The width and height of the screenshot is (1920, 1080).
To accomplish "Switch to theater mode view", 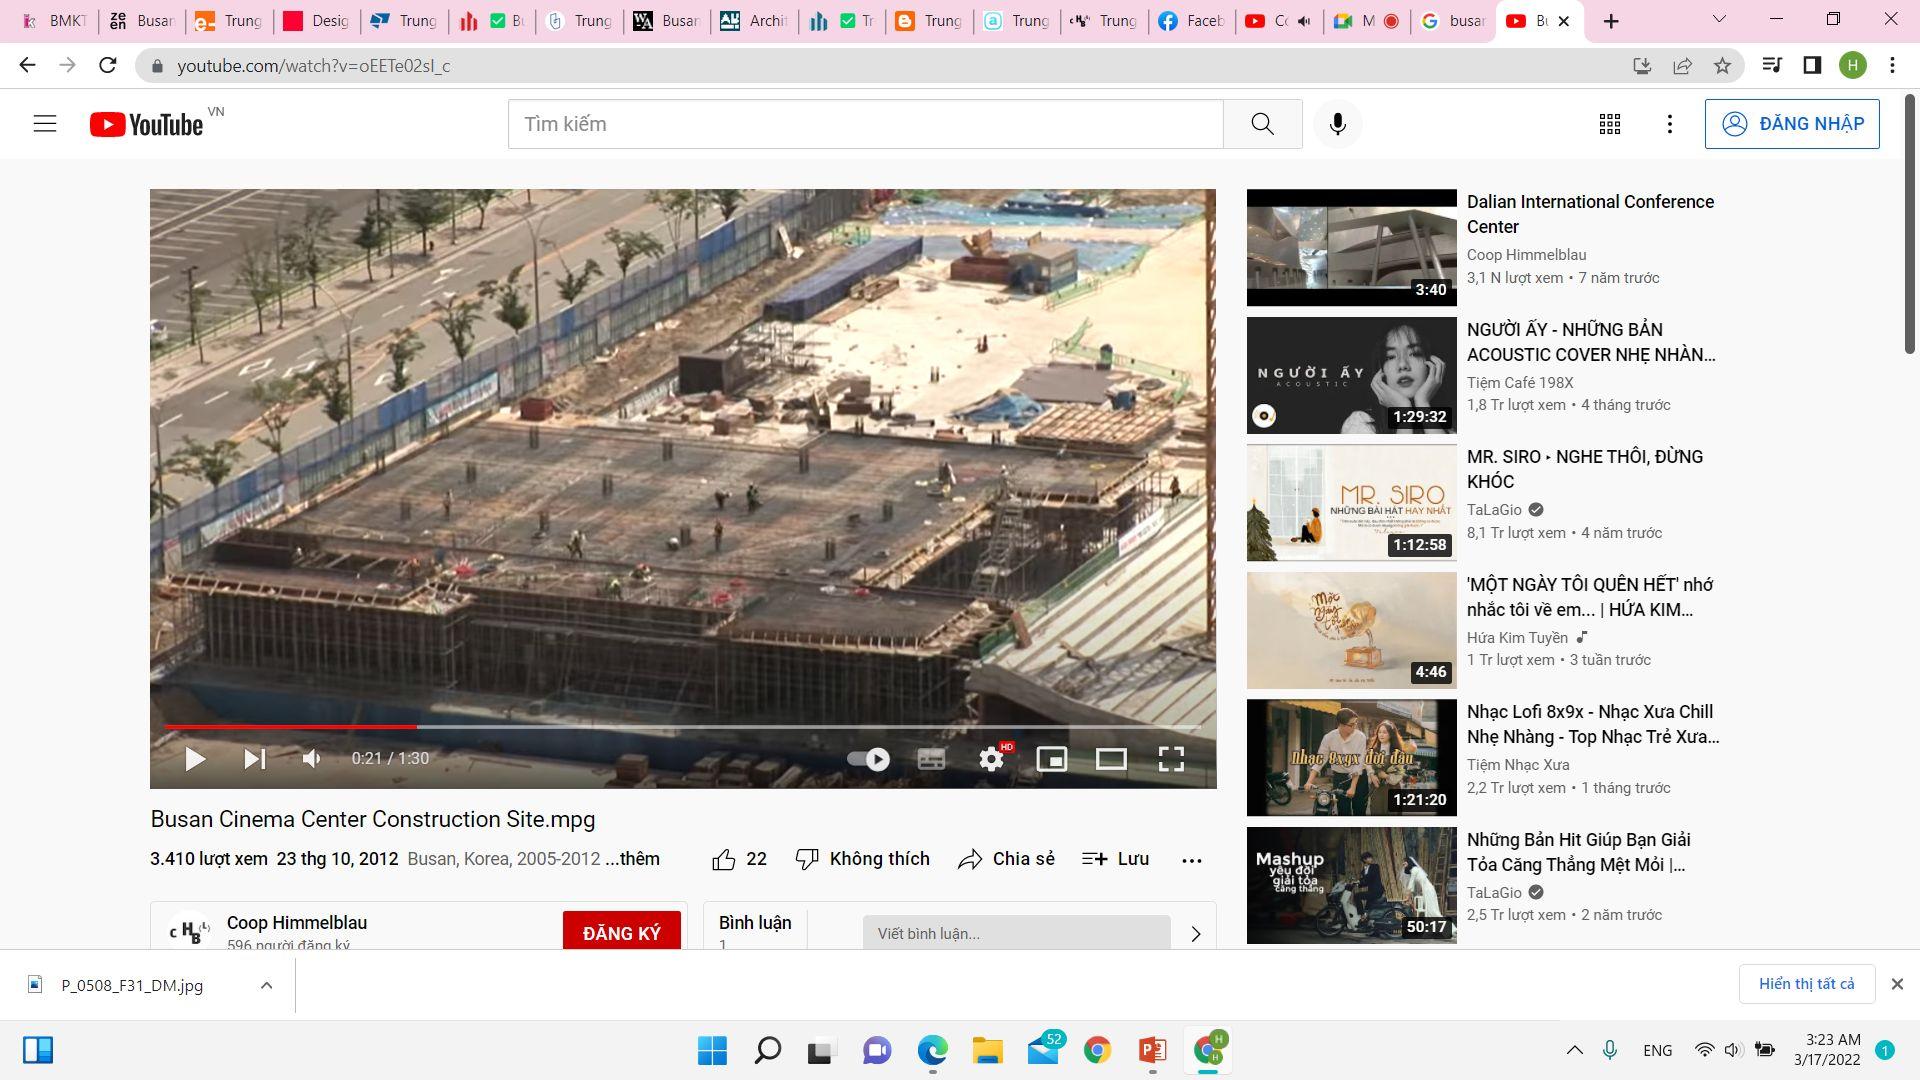I will (x=1111, y=759).
